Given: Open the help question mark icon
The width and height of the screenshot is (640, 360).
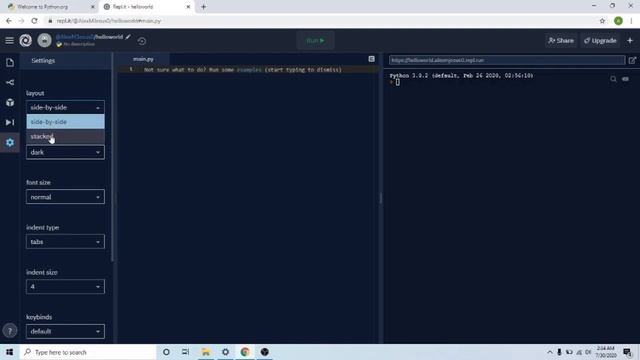Looking at the screenshot, I should [10, 331].
